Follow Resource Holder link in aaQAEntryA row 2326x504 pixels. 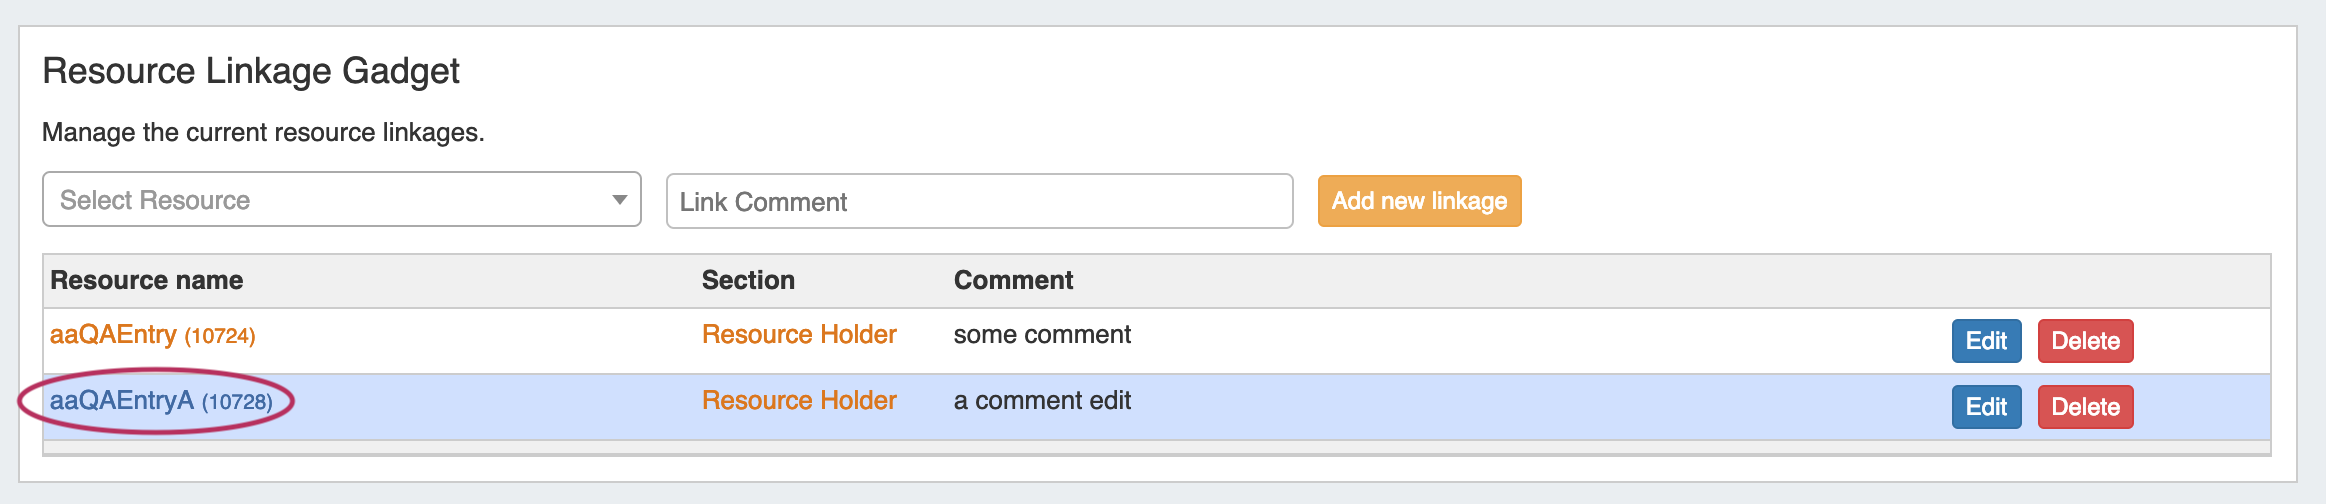[x=799, y=401]
